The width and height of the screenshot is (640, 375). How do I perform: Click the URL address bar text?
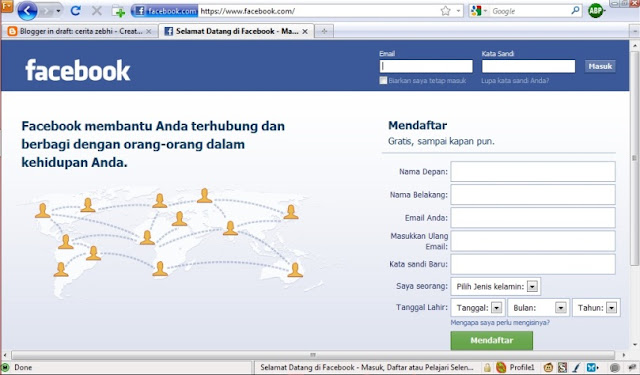(x=247, y=11)
